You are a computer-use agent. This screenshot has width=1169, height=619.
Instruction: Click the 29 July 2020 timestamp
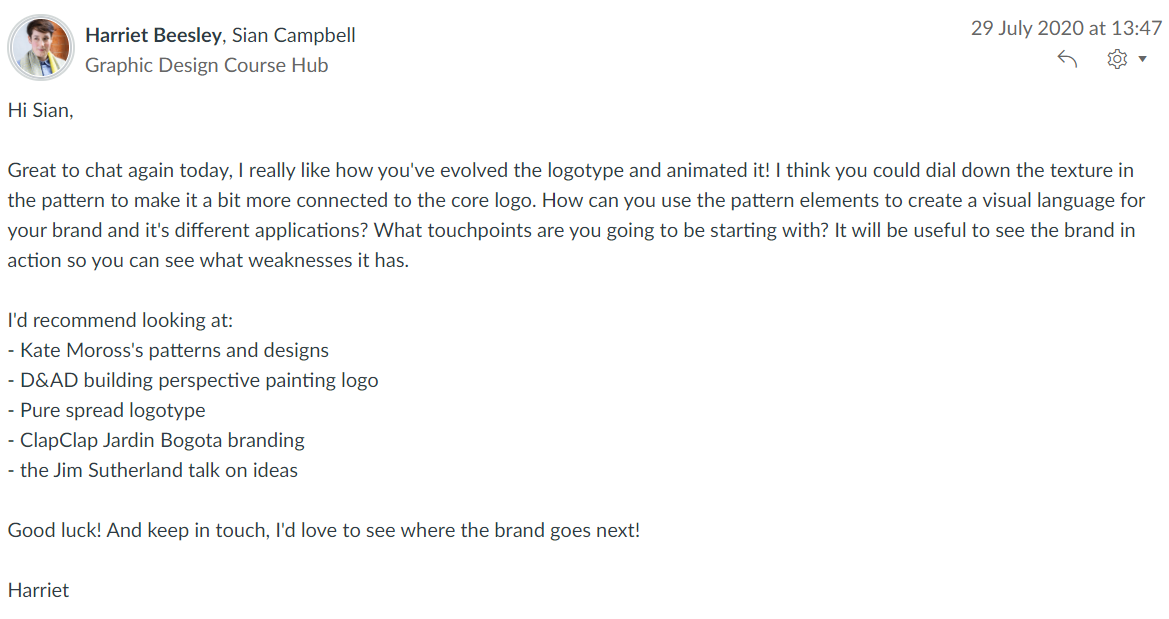pos(1066,28)
